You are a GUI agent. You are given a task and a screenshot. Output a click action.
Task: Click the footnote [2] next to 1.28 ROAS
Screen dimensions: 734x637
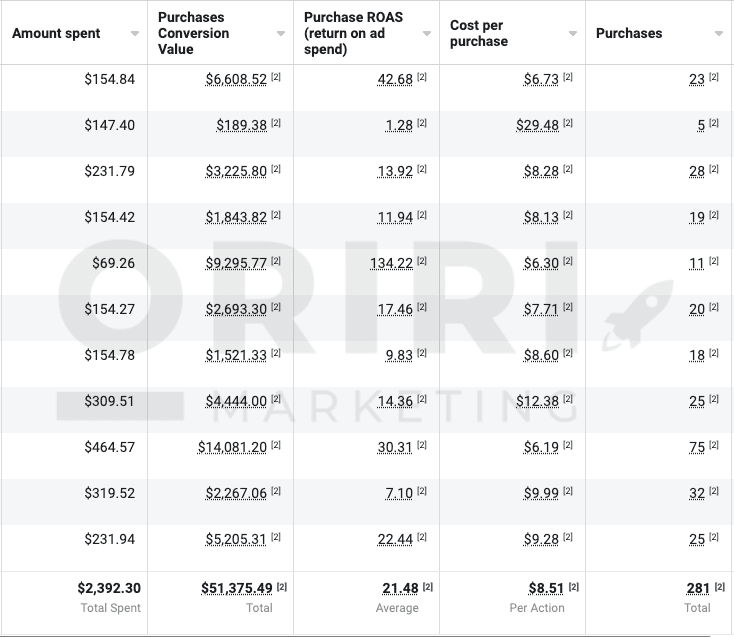[x=422, y=123]
